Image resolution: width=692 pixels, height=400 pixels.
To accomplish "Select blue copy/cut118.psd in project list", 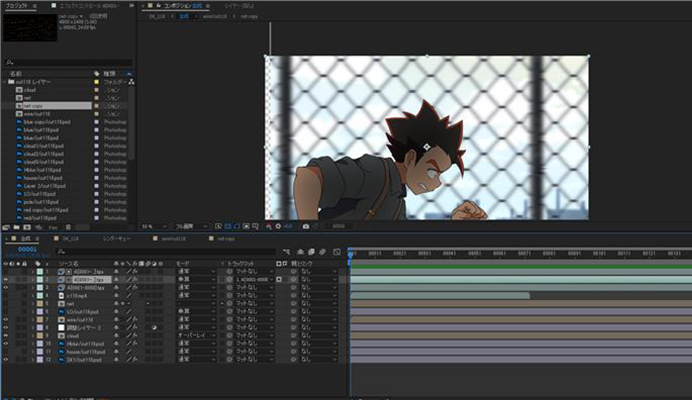I will click(x=44, y=121).
